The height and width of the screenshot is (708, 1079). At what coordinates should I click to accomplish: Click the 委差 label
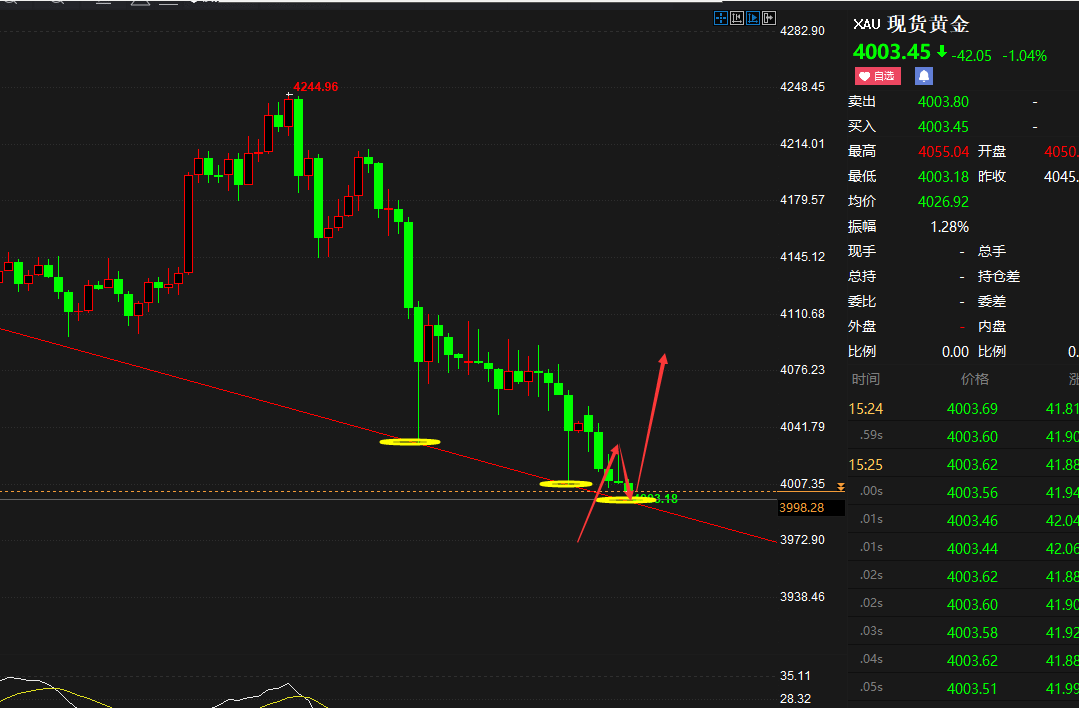point(992,301)
